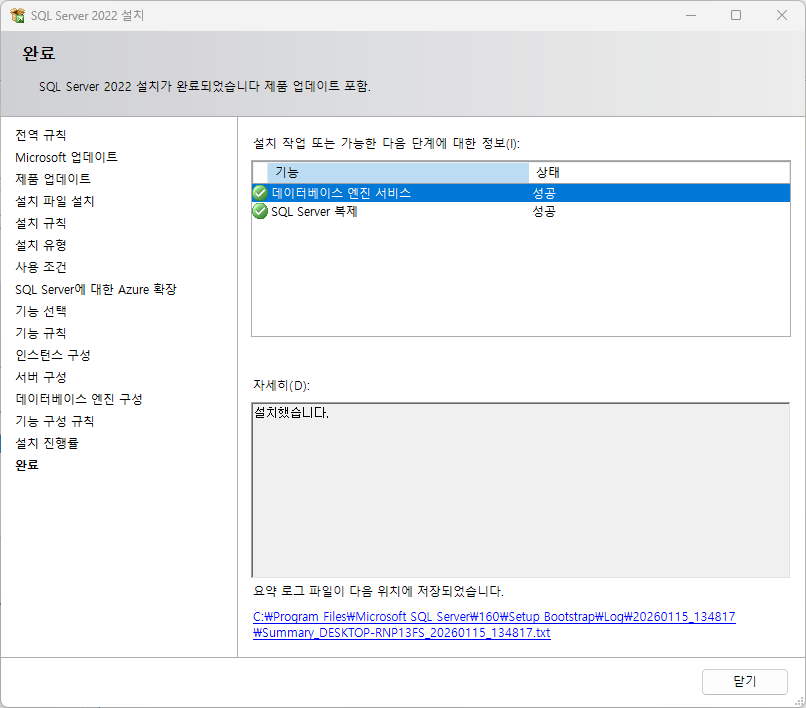Click the SQL Server setup icon in title bar
806x708 pixels.
[x=17, y=15]
